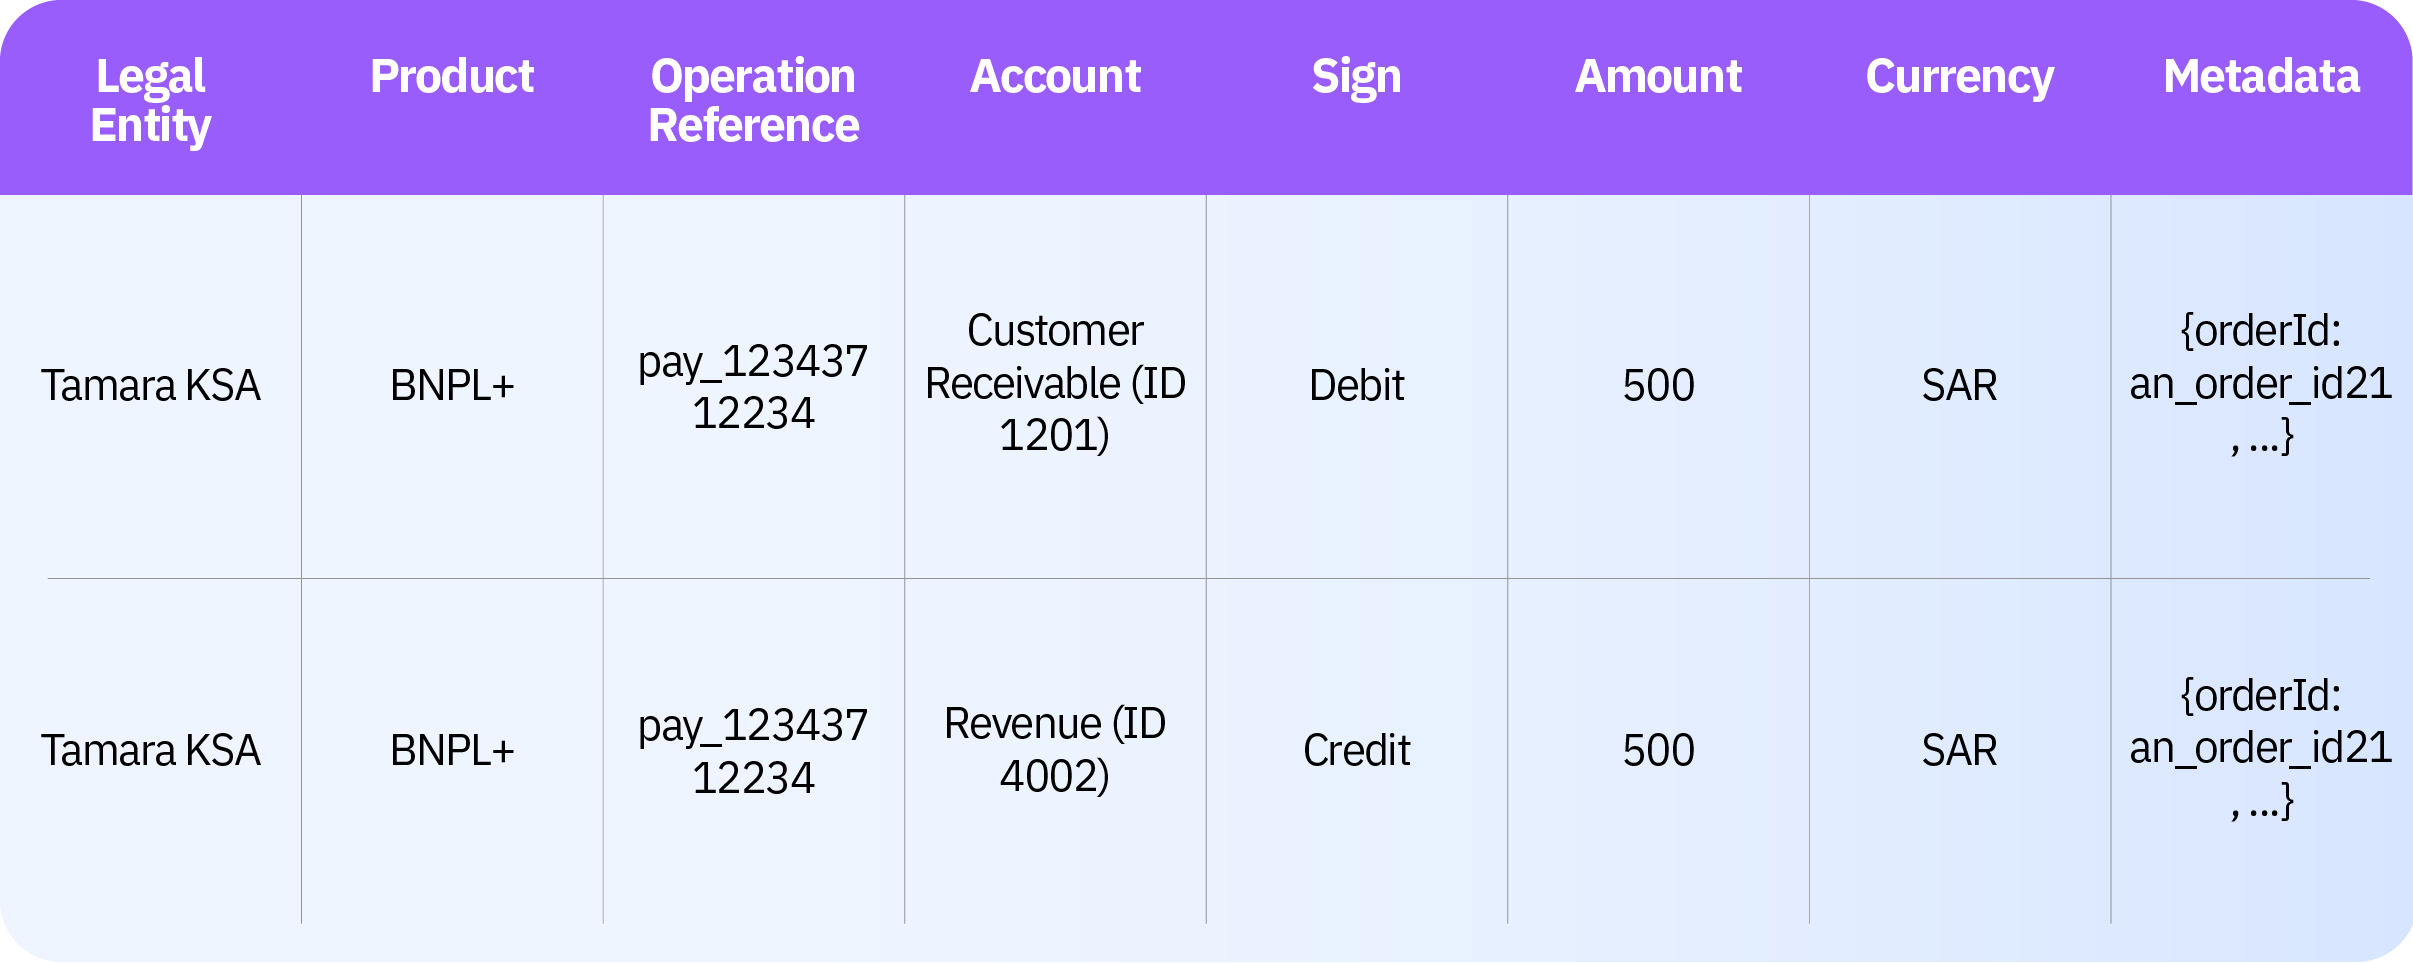Select the Metadata column header
Screen dimensions: 2413x963
click(x=2262, y=77)
